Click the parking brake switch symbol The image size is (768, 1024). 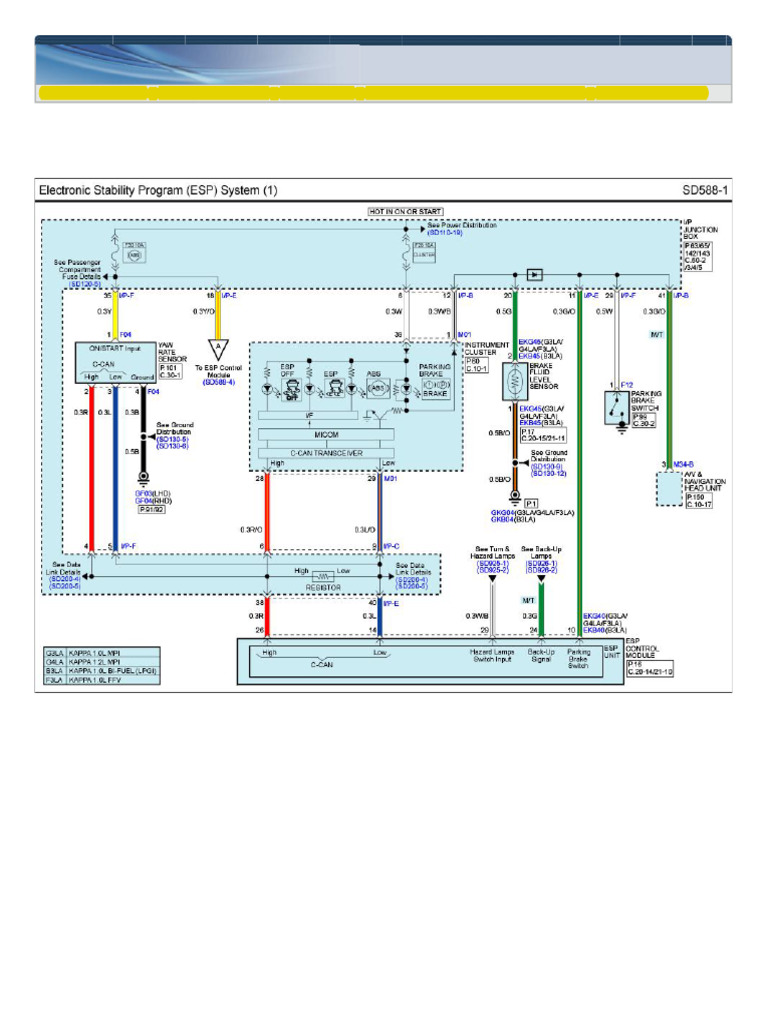coord(617,408)
